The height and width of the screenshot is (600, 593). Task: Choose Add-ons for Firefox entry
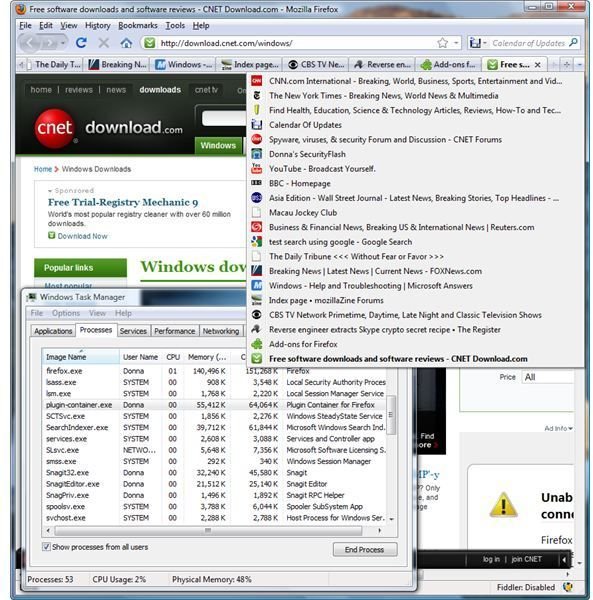pos(415,344)
